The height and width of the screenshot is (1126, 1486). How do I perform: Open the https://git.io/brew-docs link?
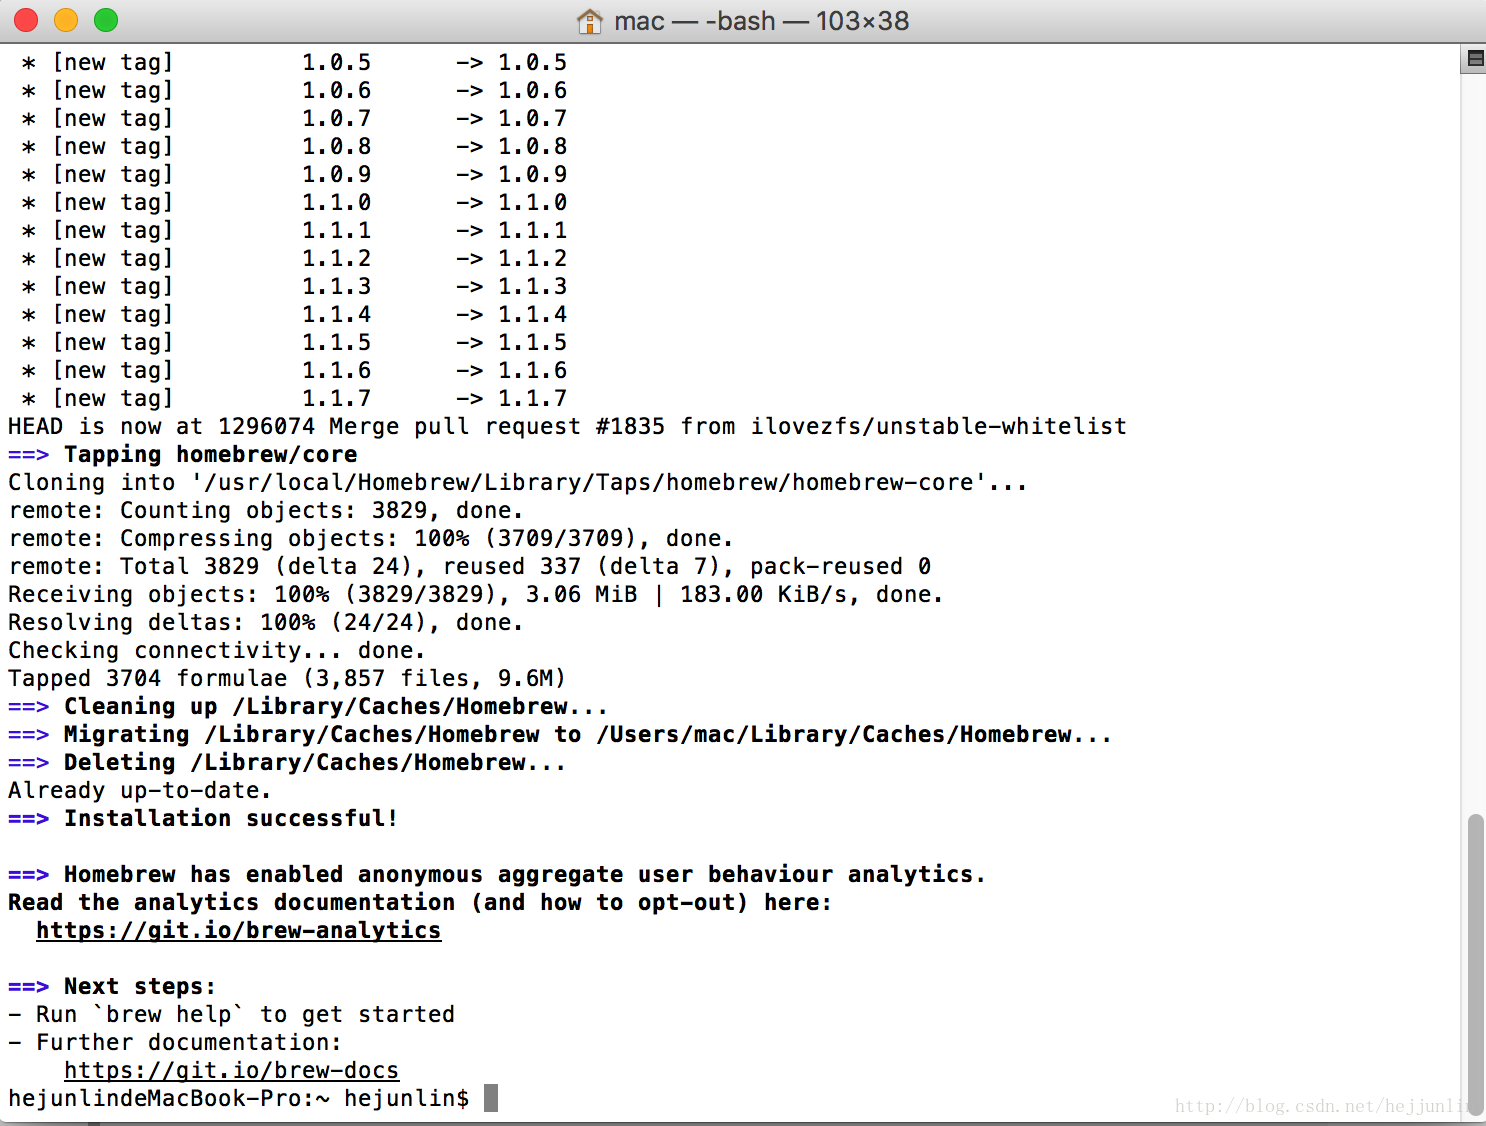pos(231,1070)
